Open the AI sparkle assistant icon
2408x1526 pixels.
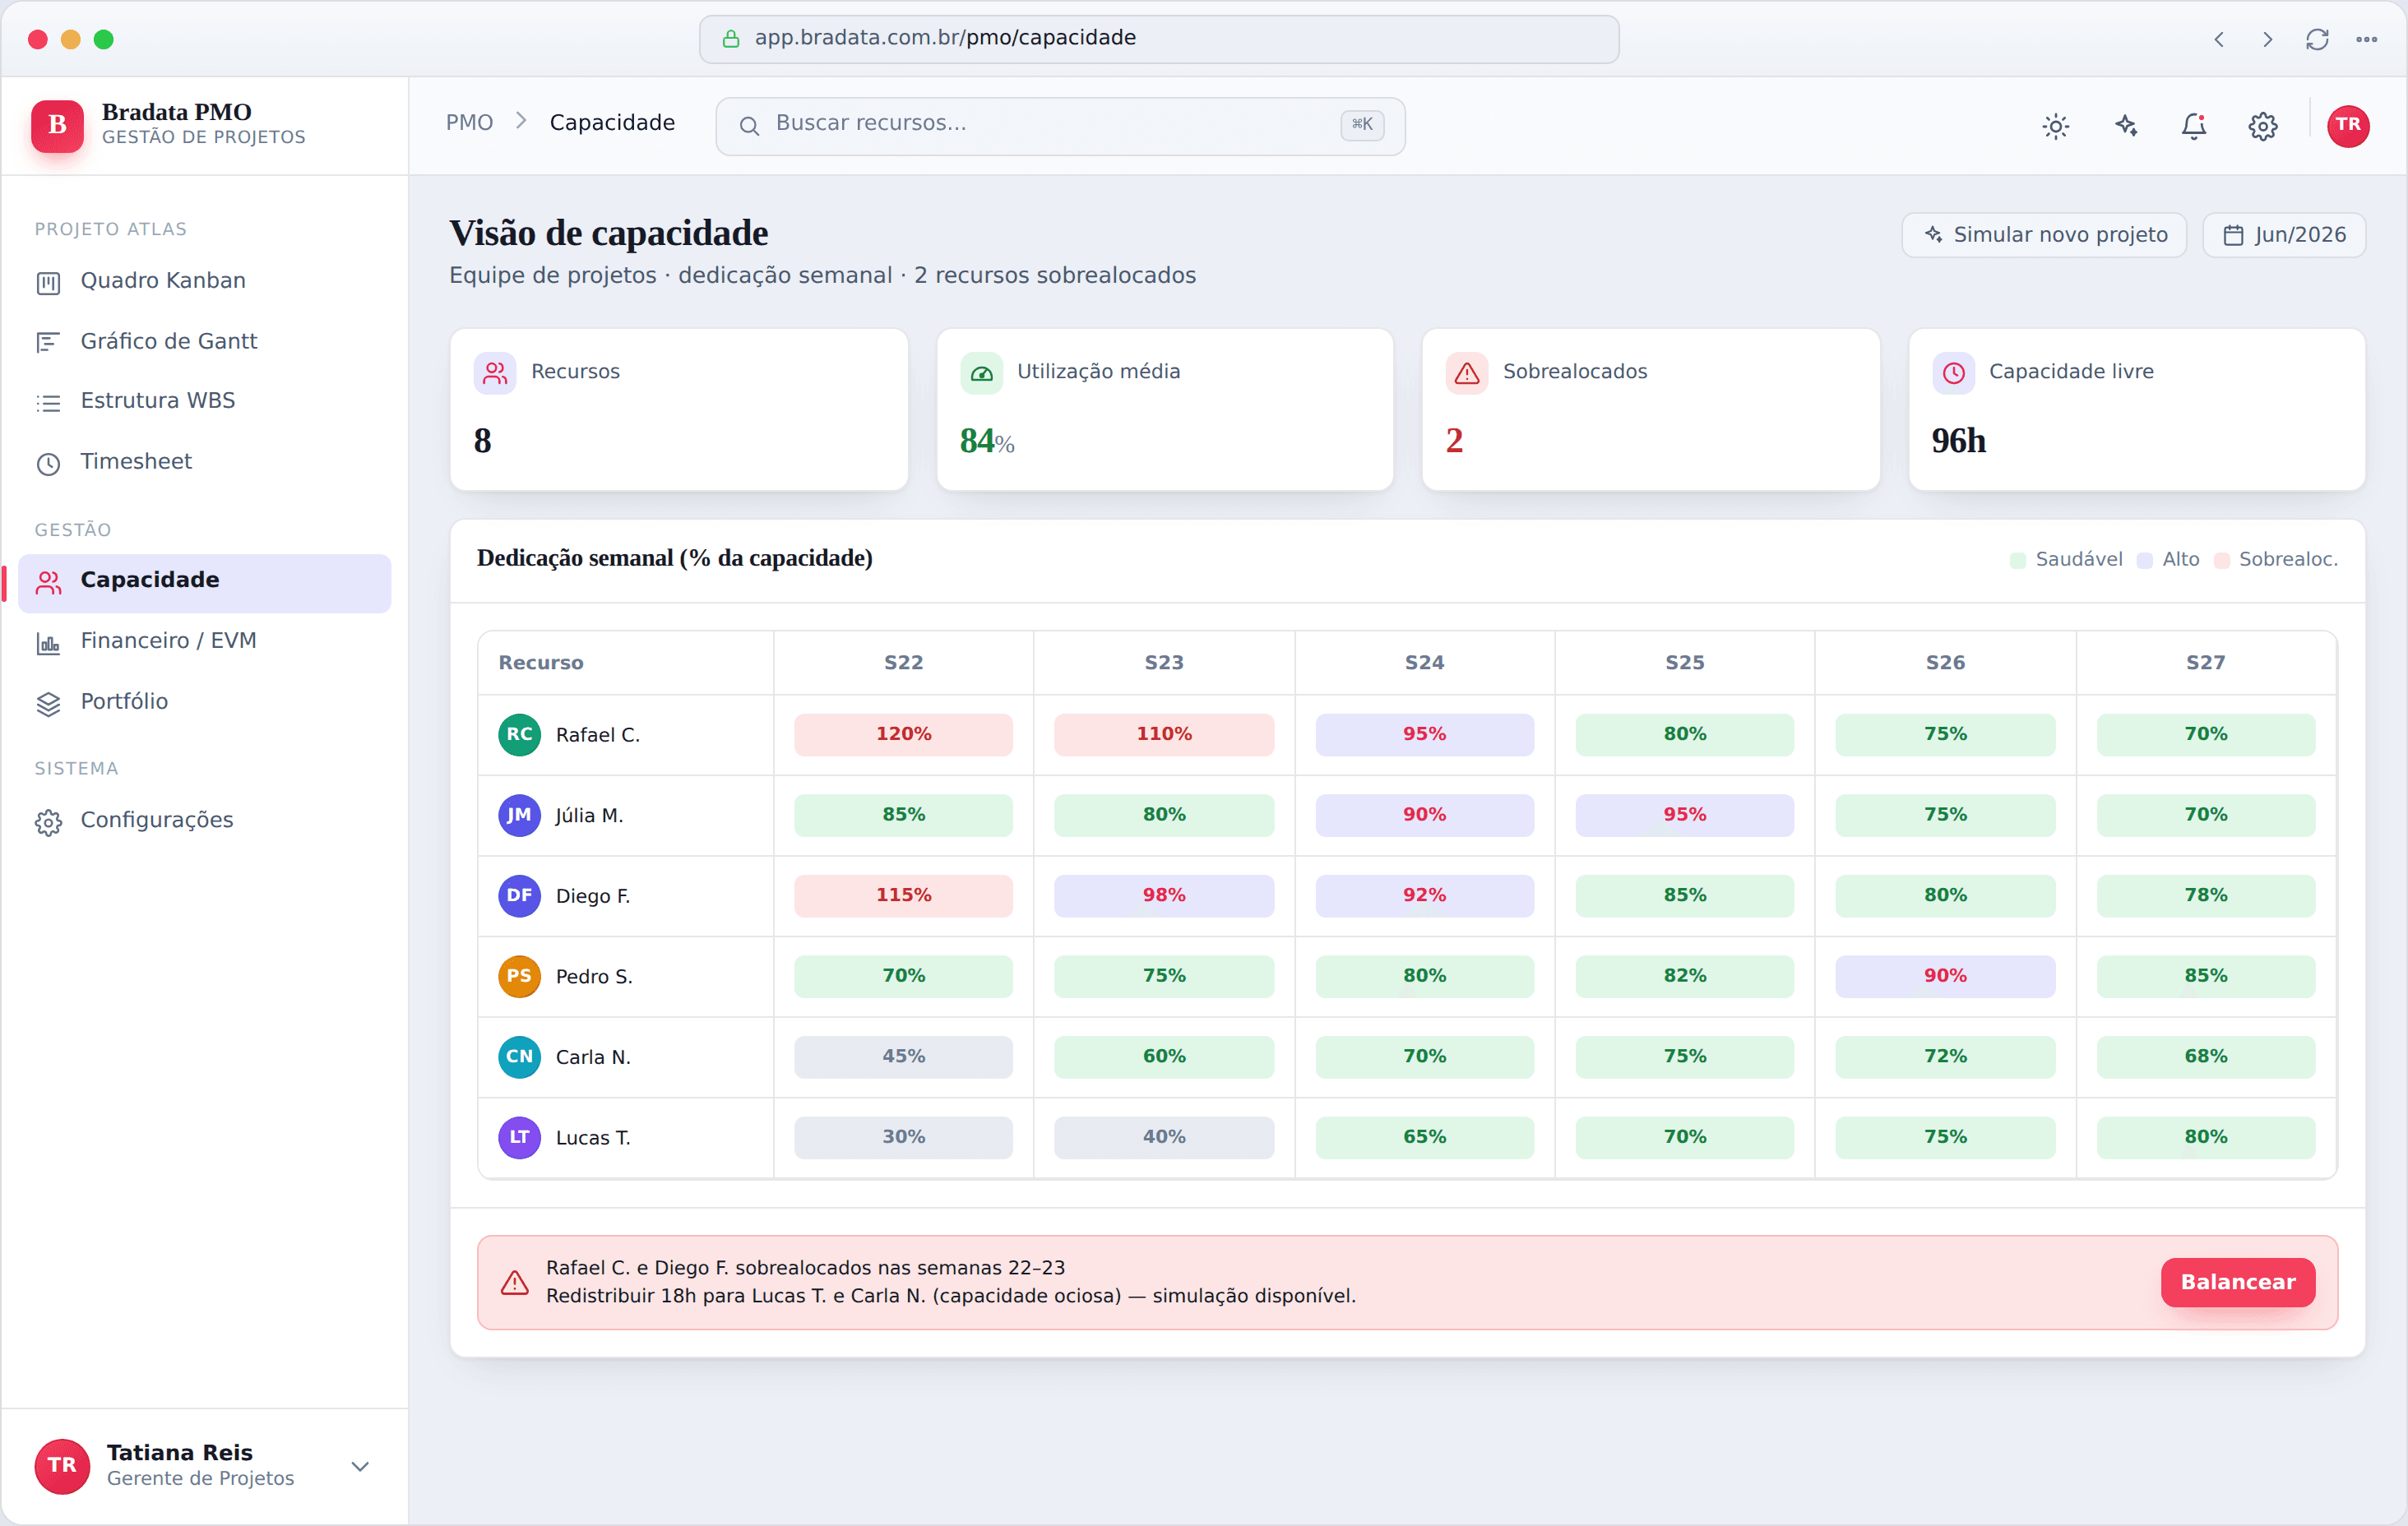[2125, 126]
